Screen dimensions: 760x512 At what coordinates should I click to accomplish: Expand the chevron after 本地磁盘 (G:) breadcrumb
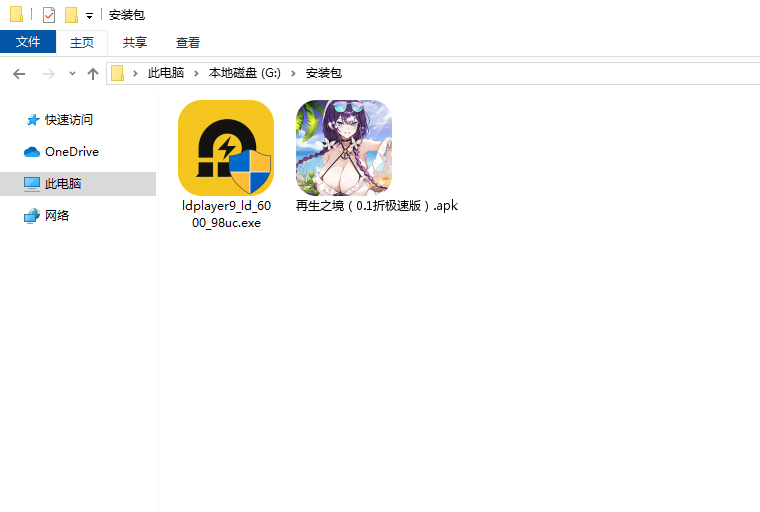(x=294, y=73)
